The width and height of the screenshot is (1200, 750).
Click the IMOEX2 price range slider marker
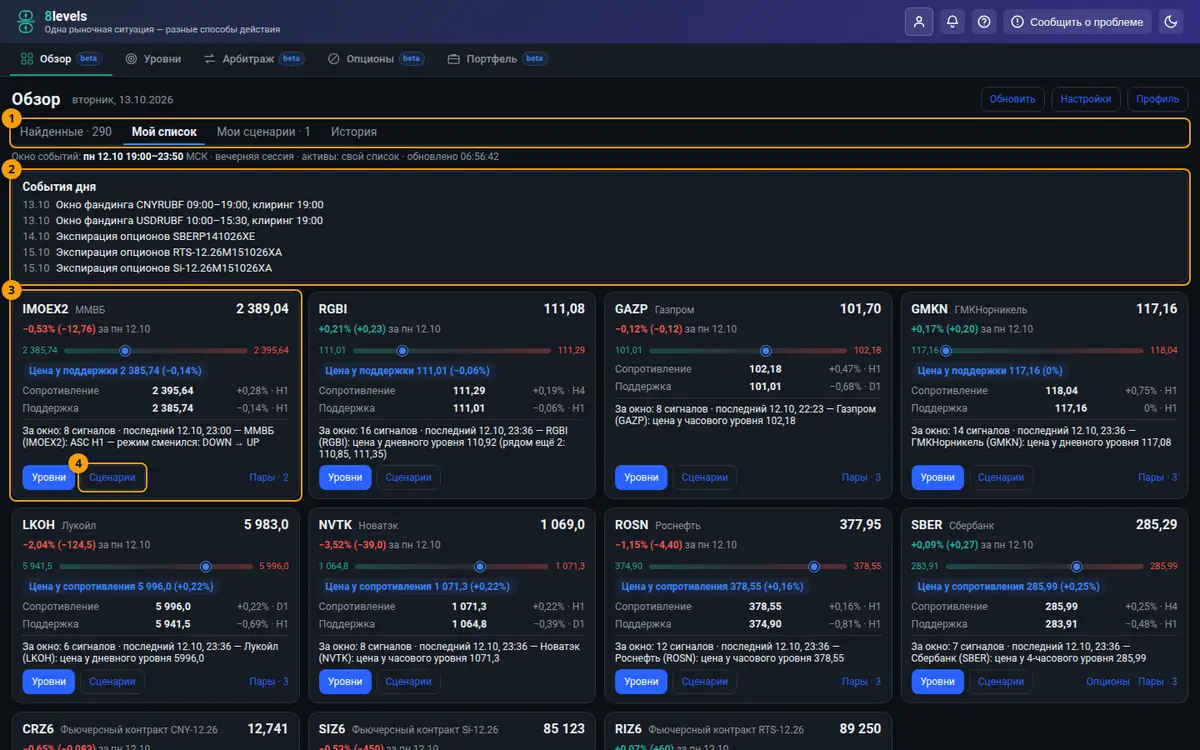[x=125, y=350]
